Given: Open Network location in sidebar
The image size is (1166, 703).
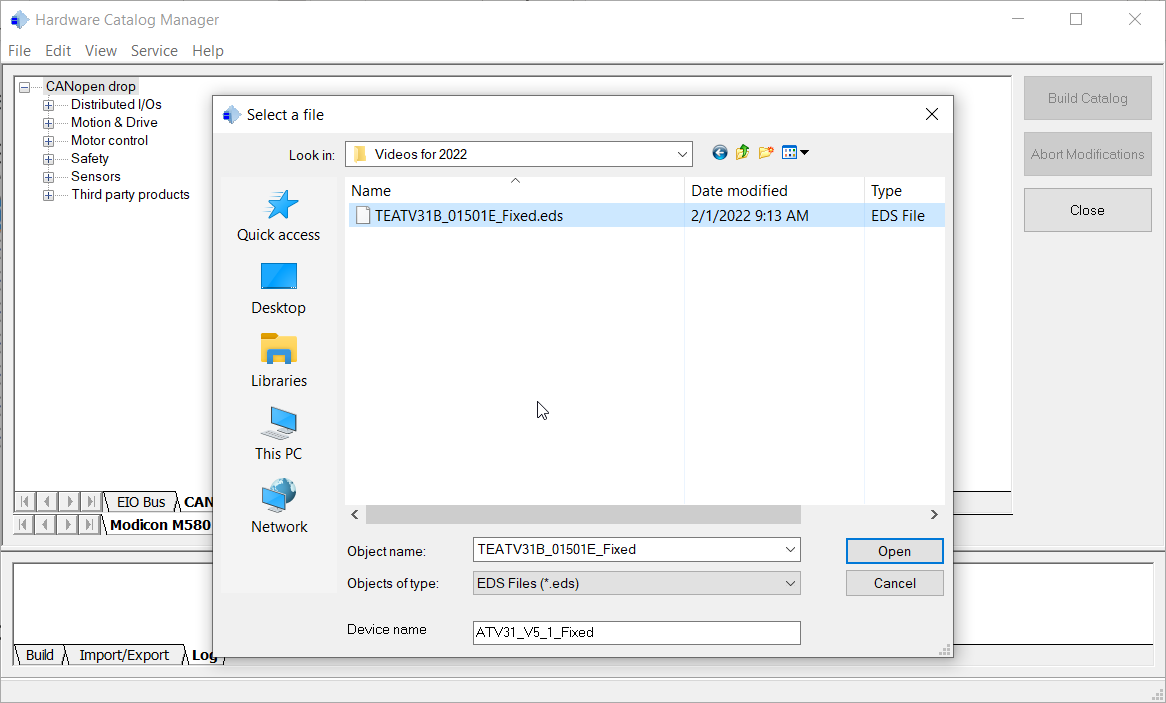Looking at the screenshot, I should click(279, 507).
